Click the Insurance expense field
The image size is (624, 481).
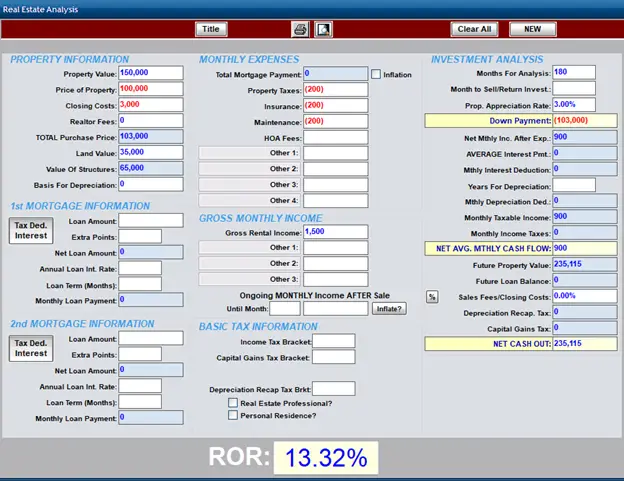tap(335, 105)
